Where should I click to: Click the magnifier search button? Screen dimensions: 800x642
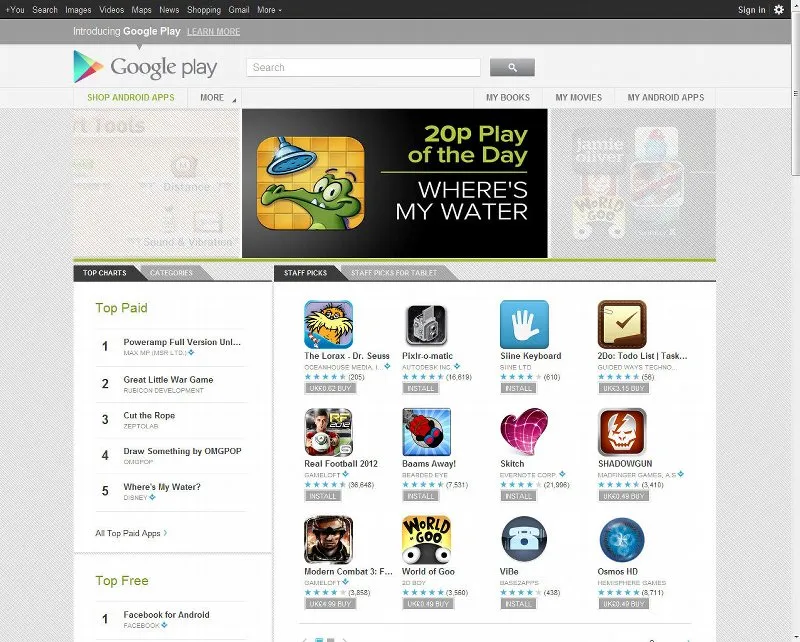tap(512, 67)
